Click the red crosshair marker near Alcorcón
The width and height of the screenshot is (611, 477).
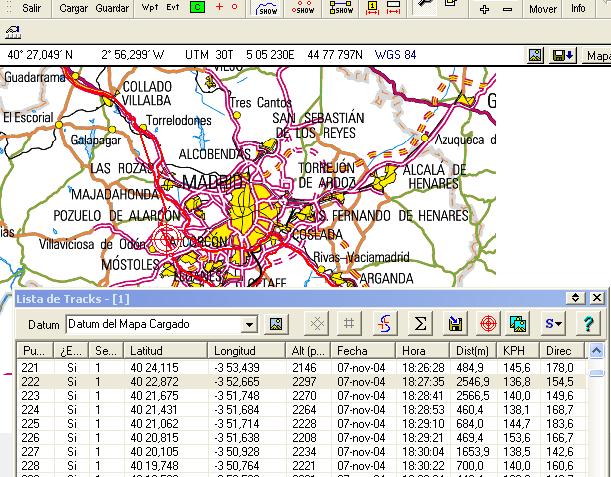pos(167,239)
